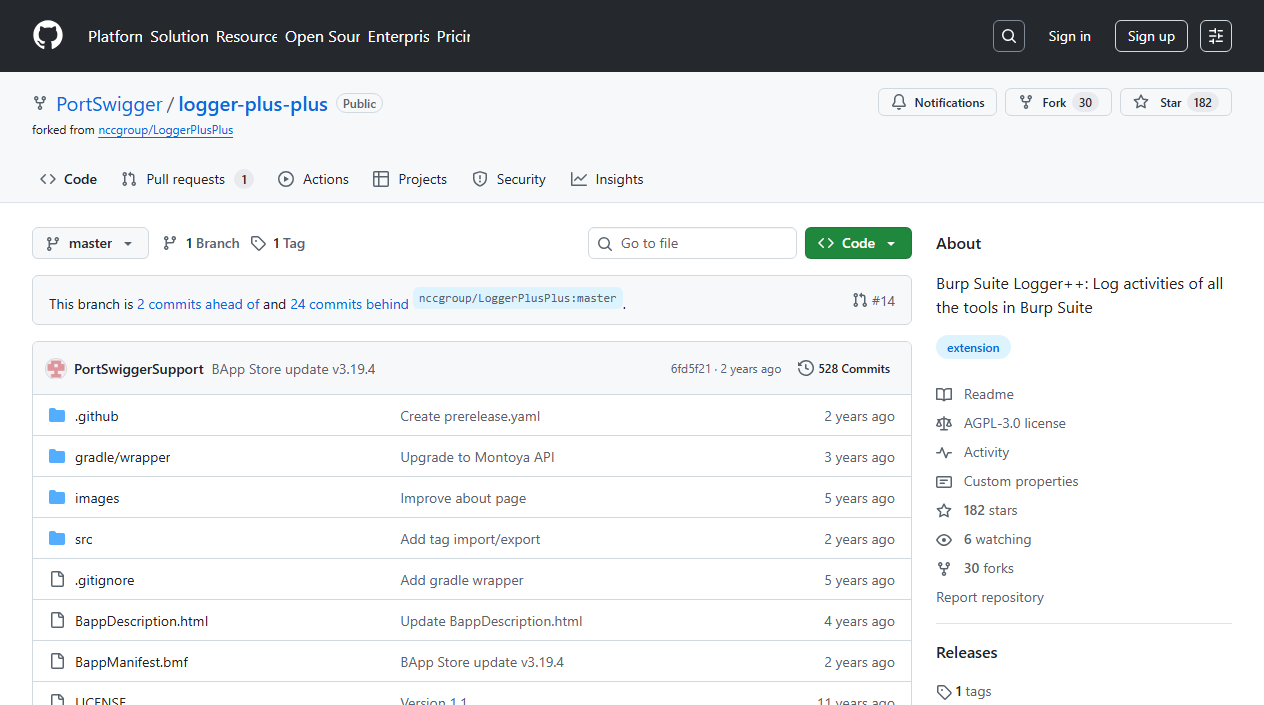Click the Notifications button
1264x705 pixels.
coord(937,102)
